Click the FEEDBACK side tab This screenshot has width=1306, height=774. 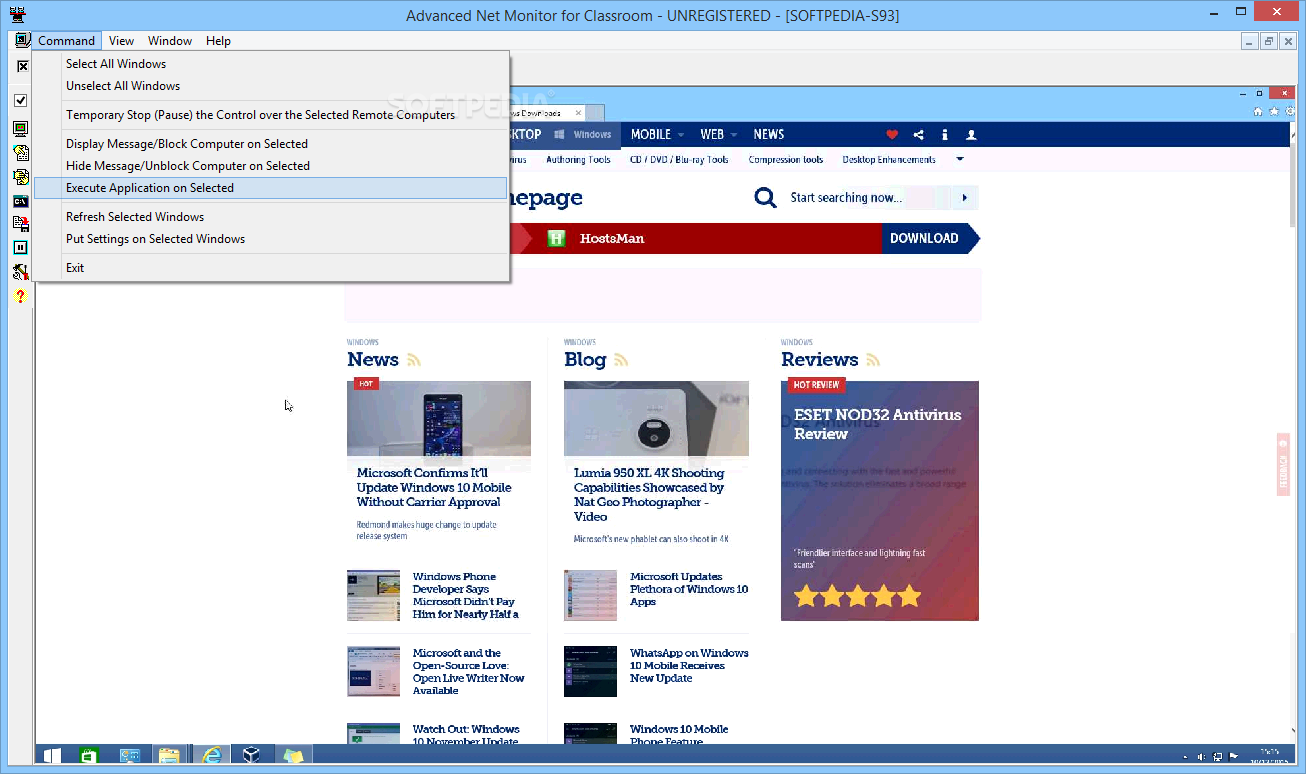click(x=1283, y=464)
